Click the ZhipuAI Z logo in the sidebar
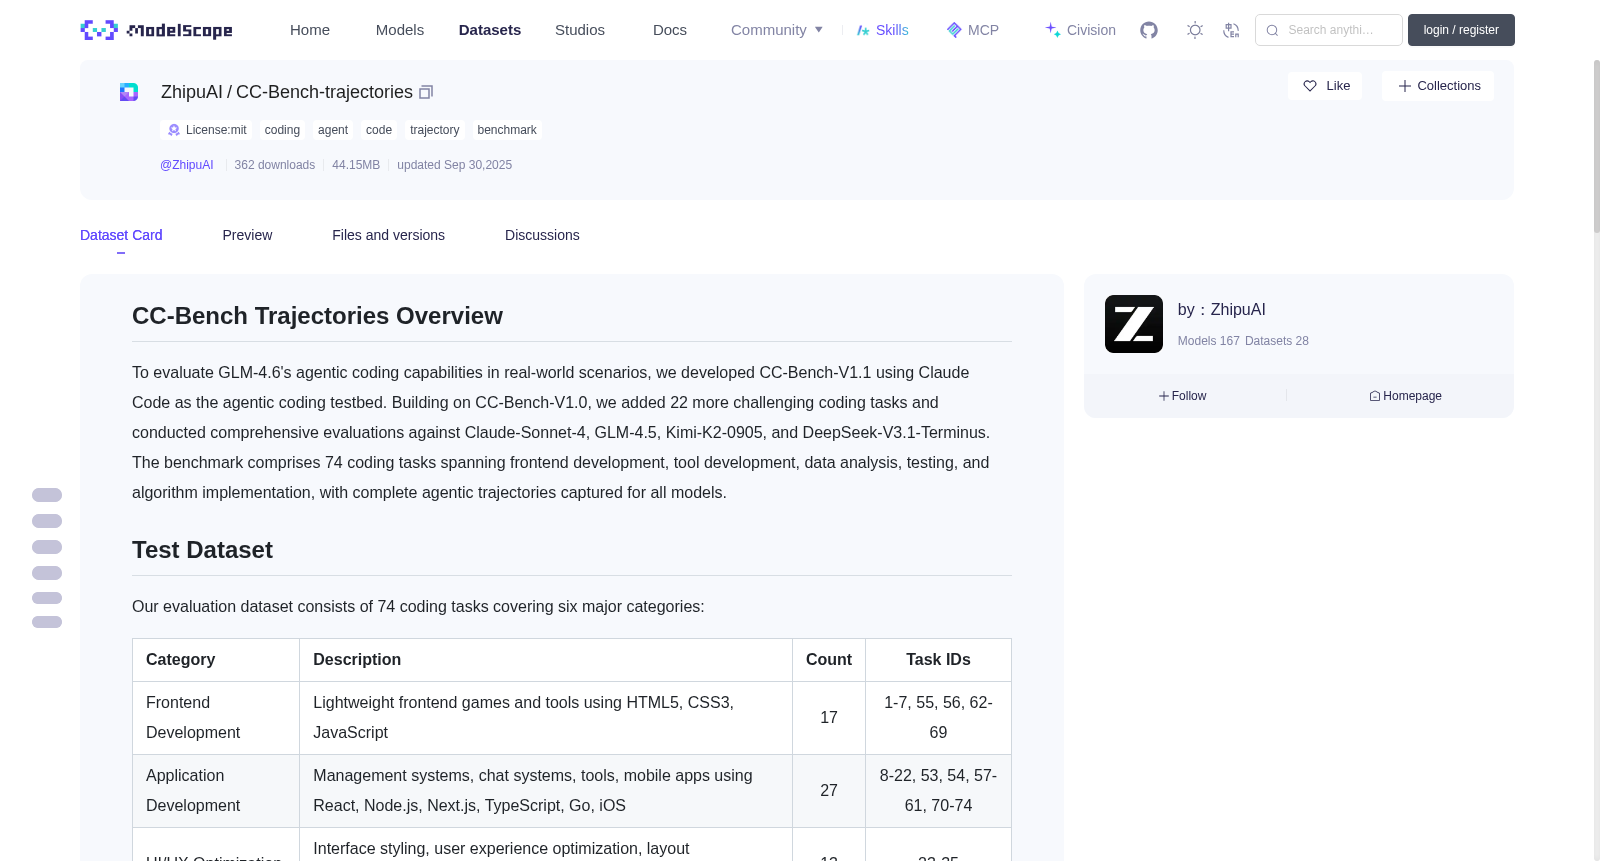This screenshot has width=1600, height=861. 1134,324
